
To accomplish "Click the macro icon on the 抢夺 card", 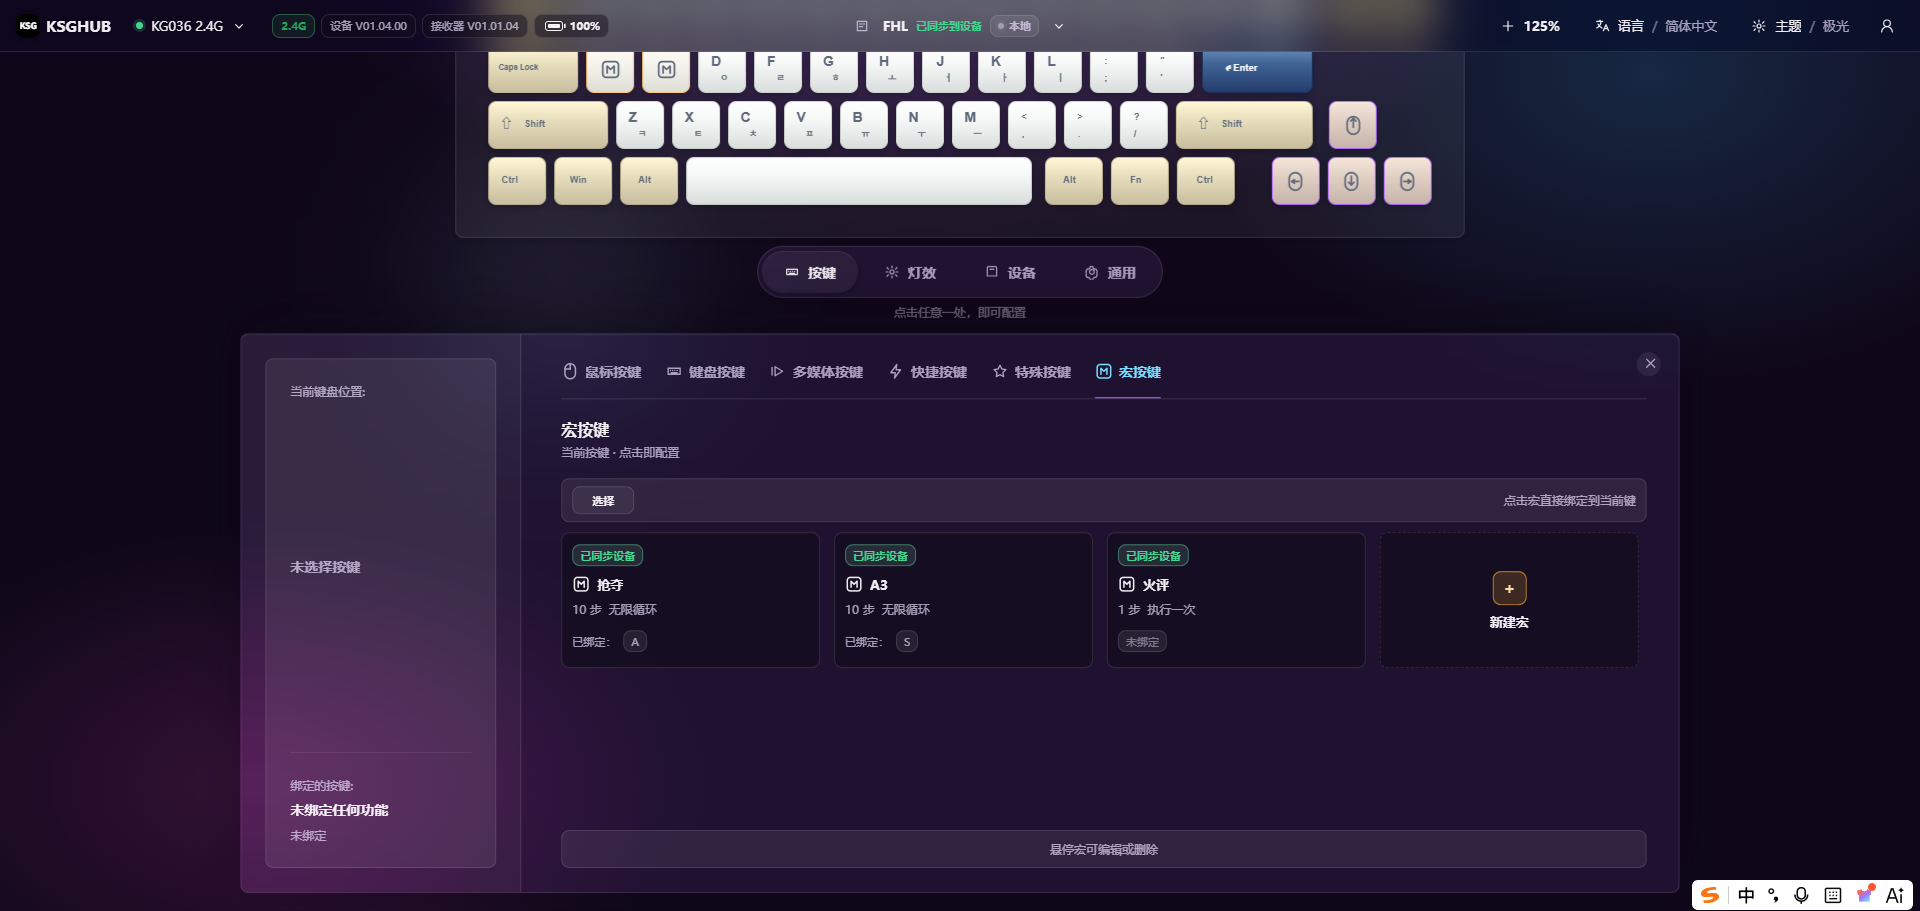I will pos(581,584).
